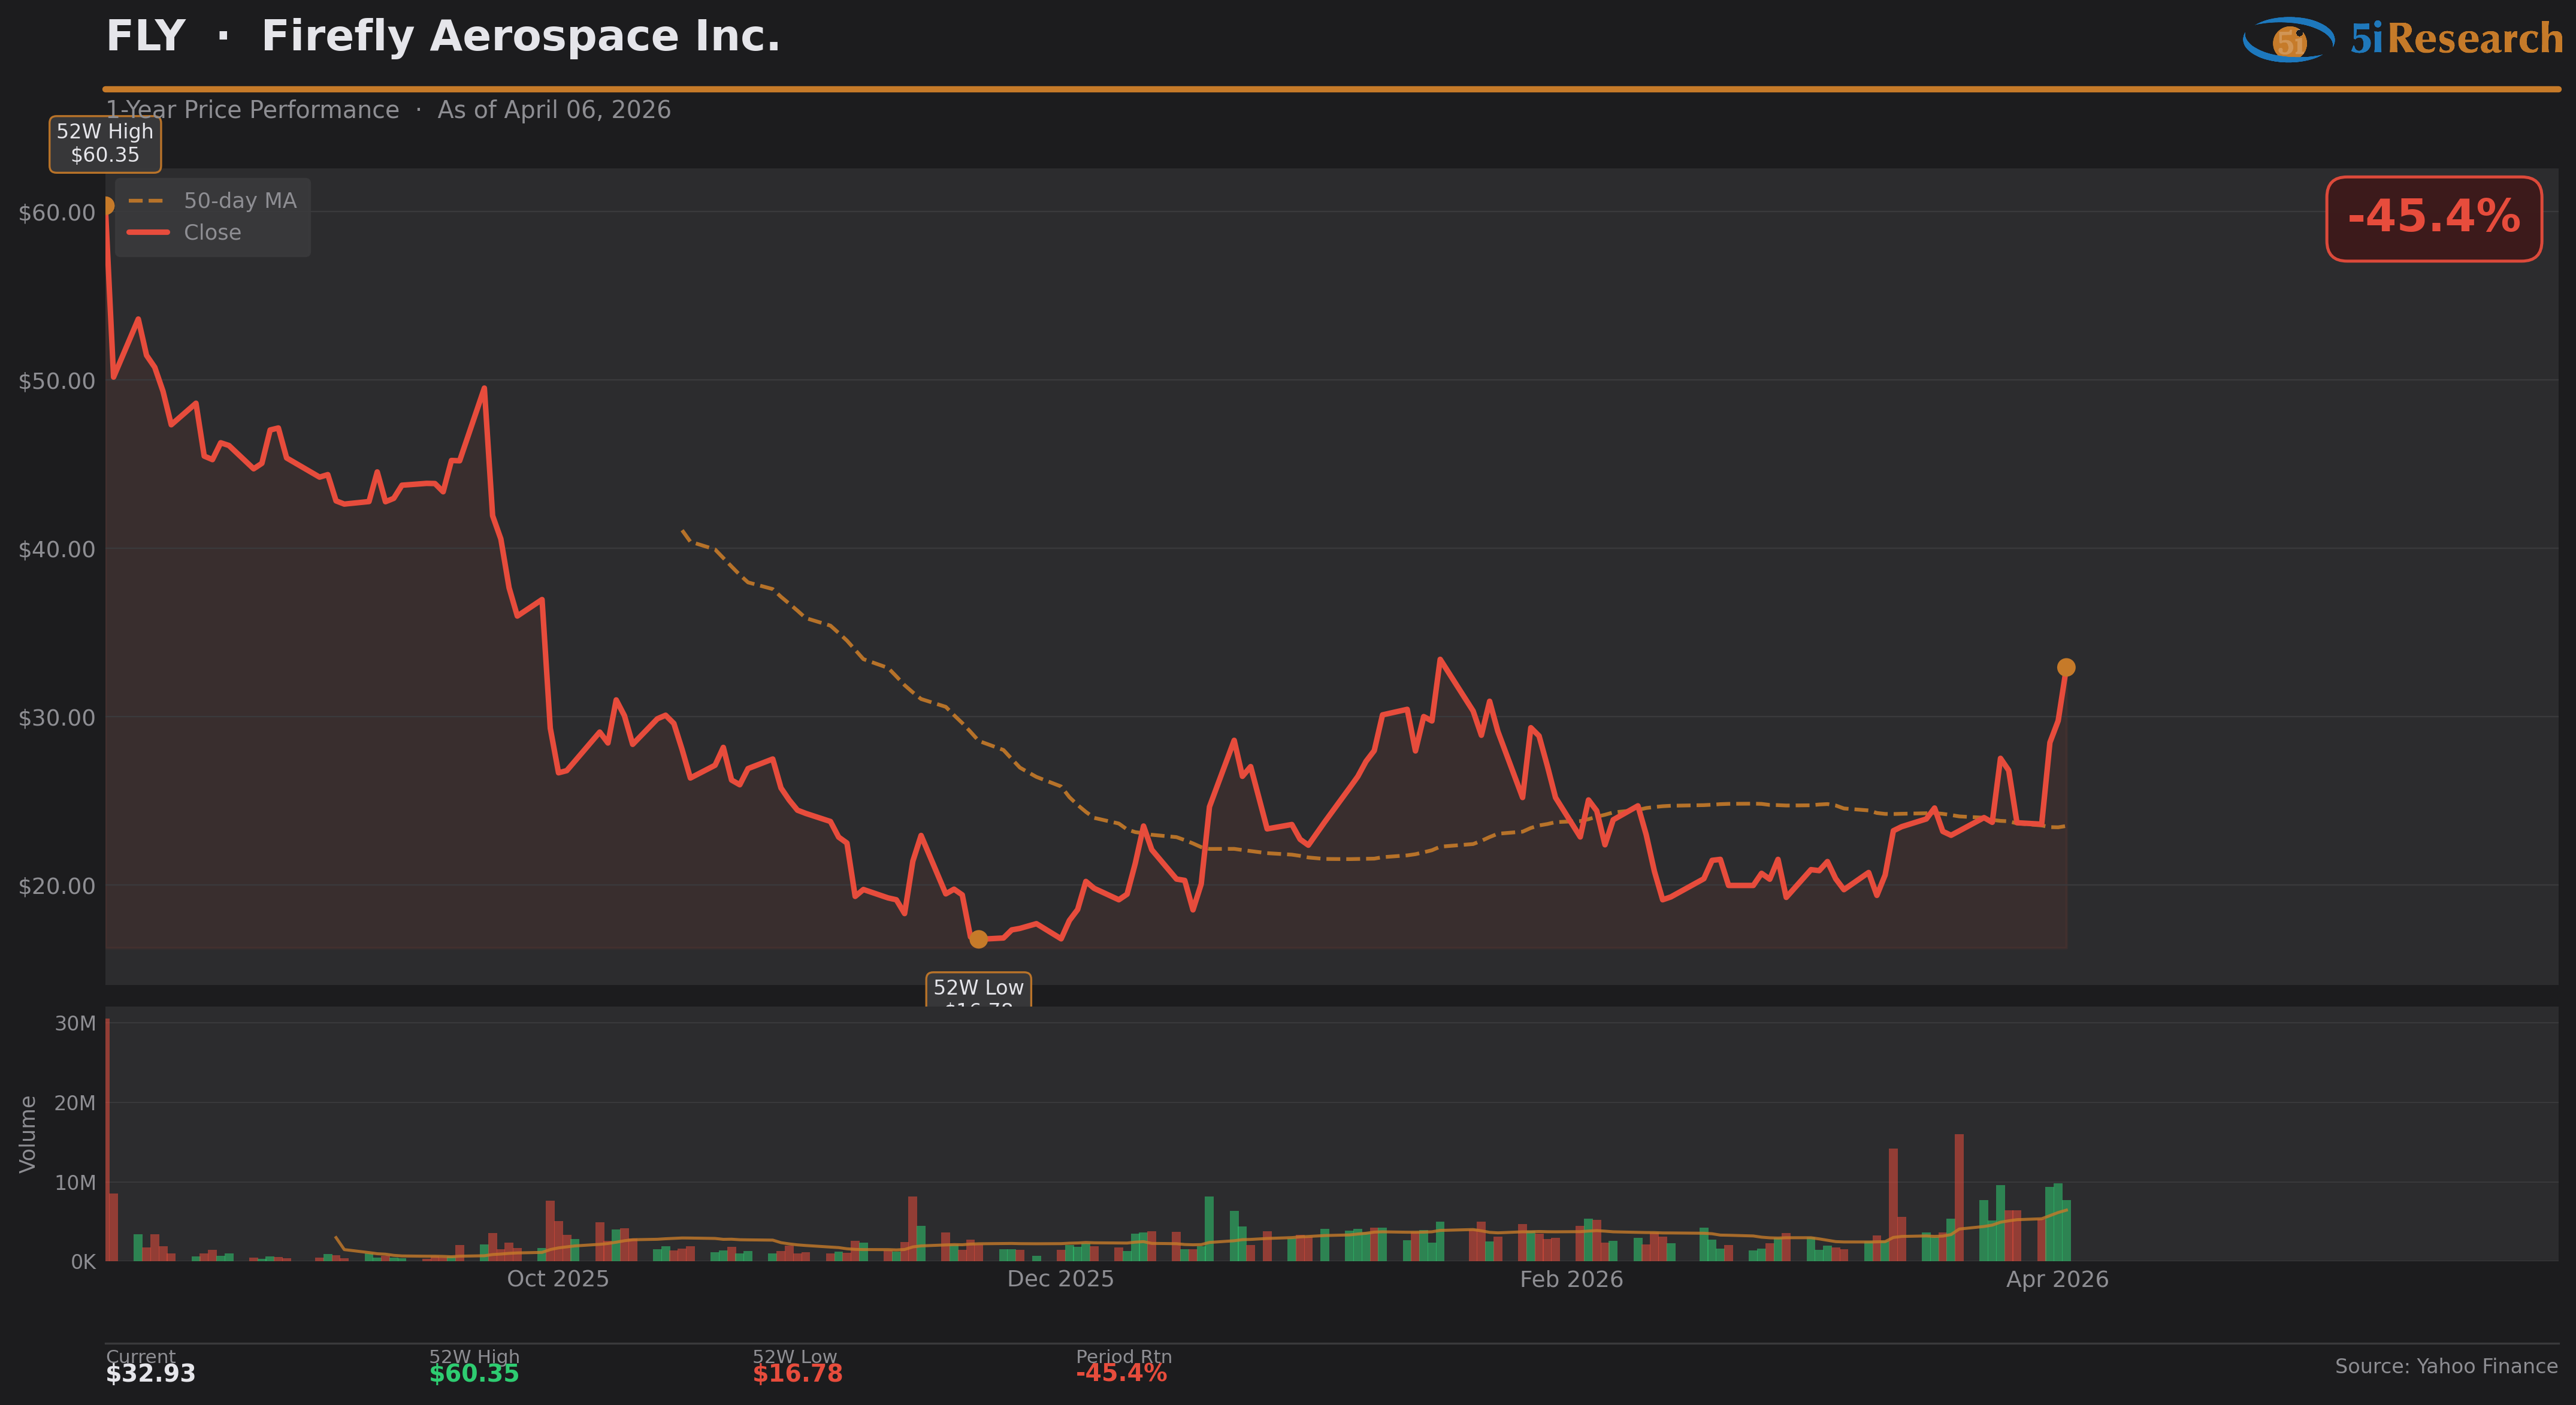The image size is (2576, 1405).
Task: Click the Dec 2025 axis label
Action: [x=1060, y=1279]
